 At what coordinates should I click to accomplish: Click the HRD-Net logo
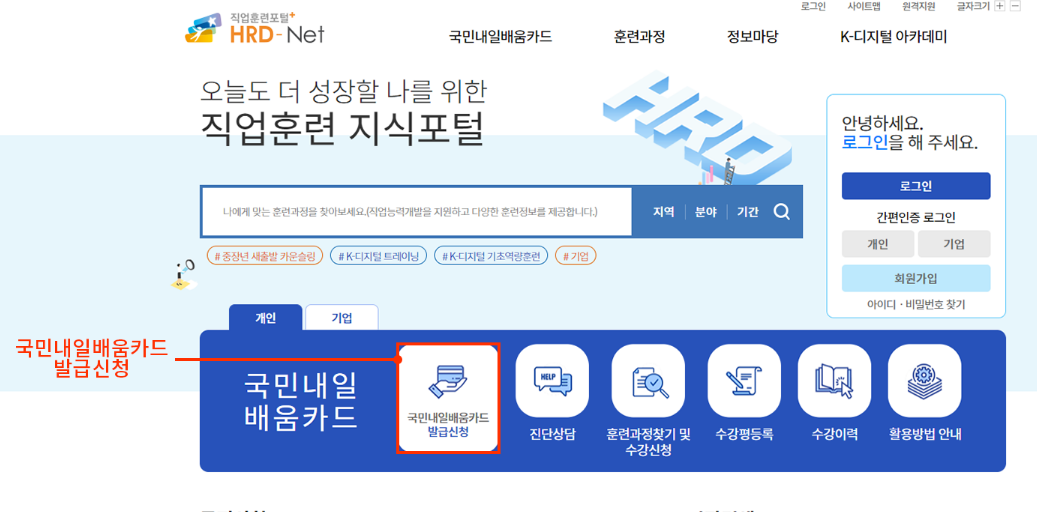click(x=255, y=28)
